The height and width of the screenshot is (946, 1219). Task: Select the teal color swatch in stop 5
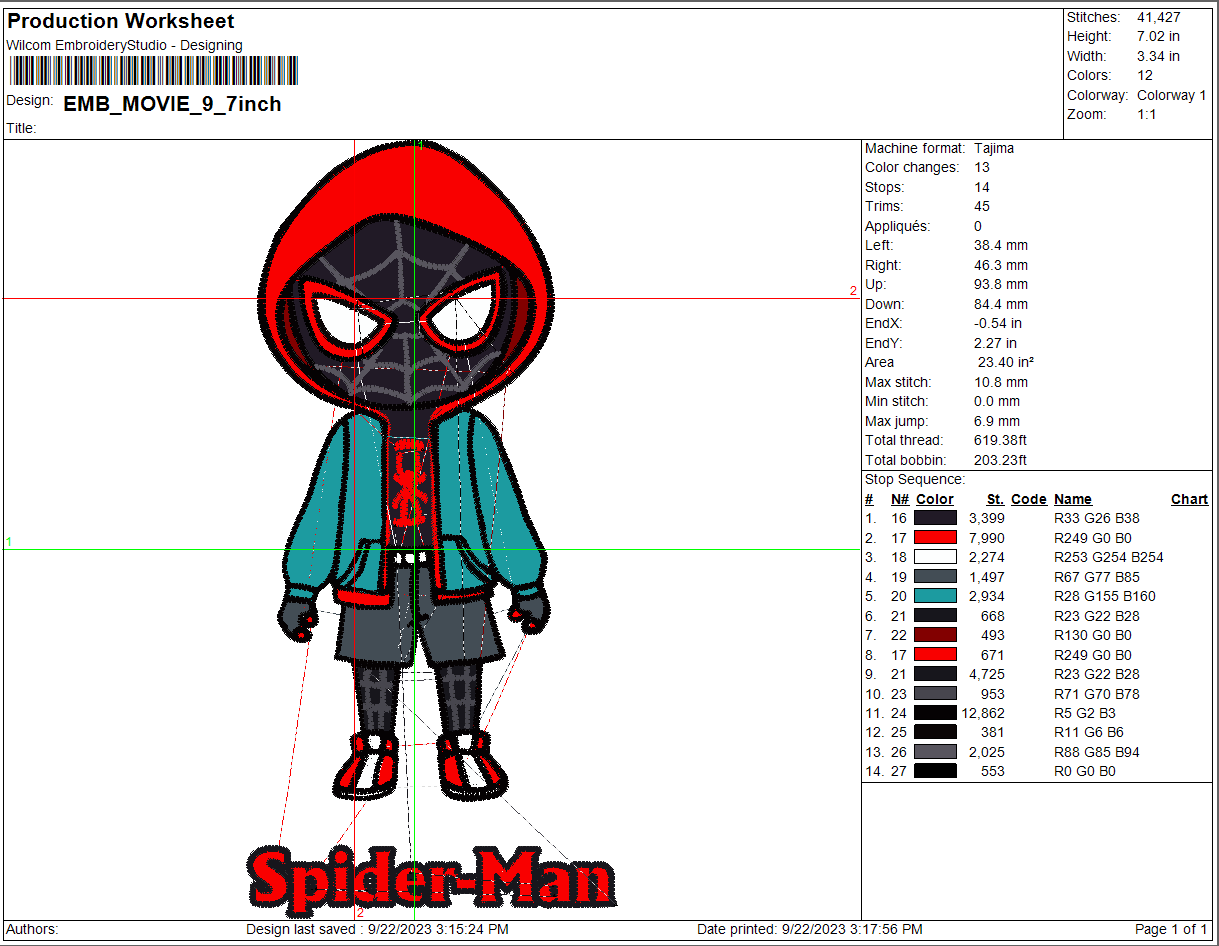935,596
